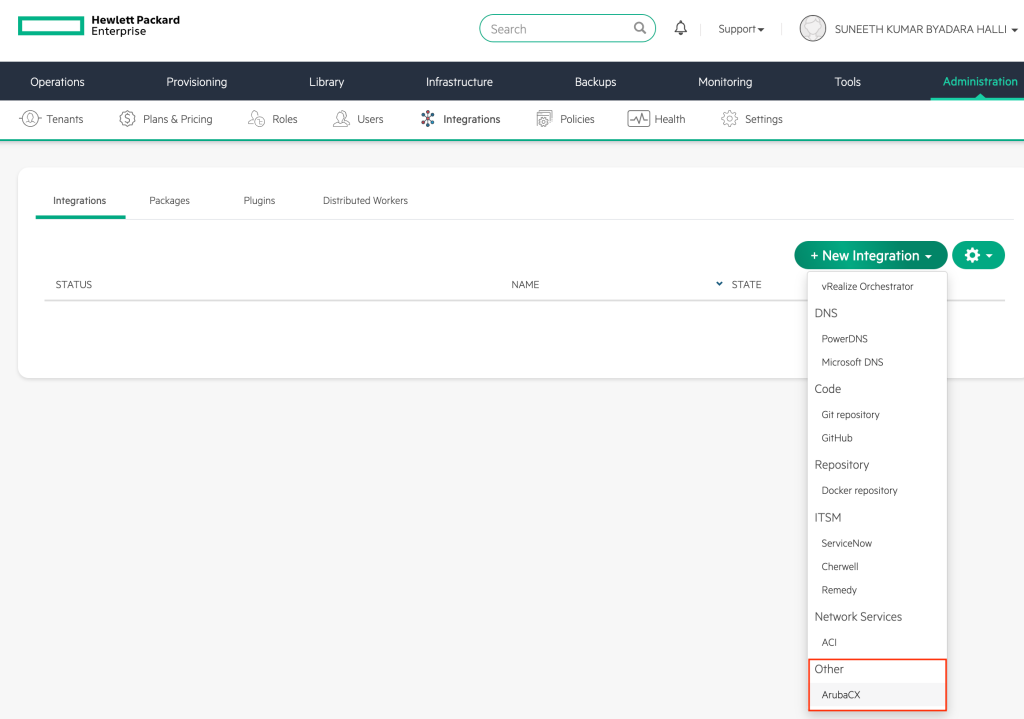Sort by the NAME column header

point(525,285)
